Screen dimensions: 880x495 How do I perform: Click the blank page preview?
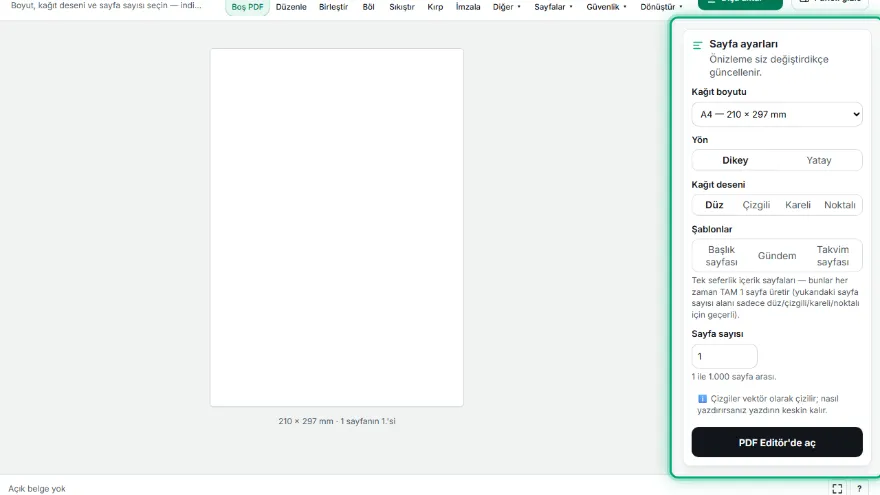click(337, 227)
